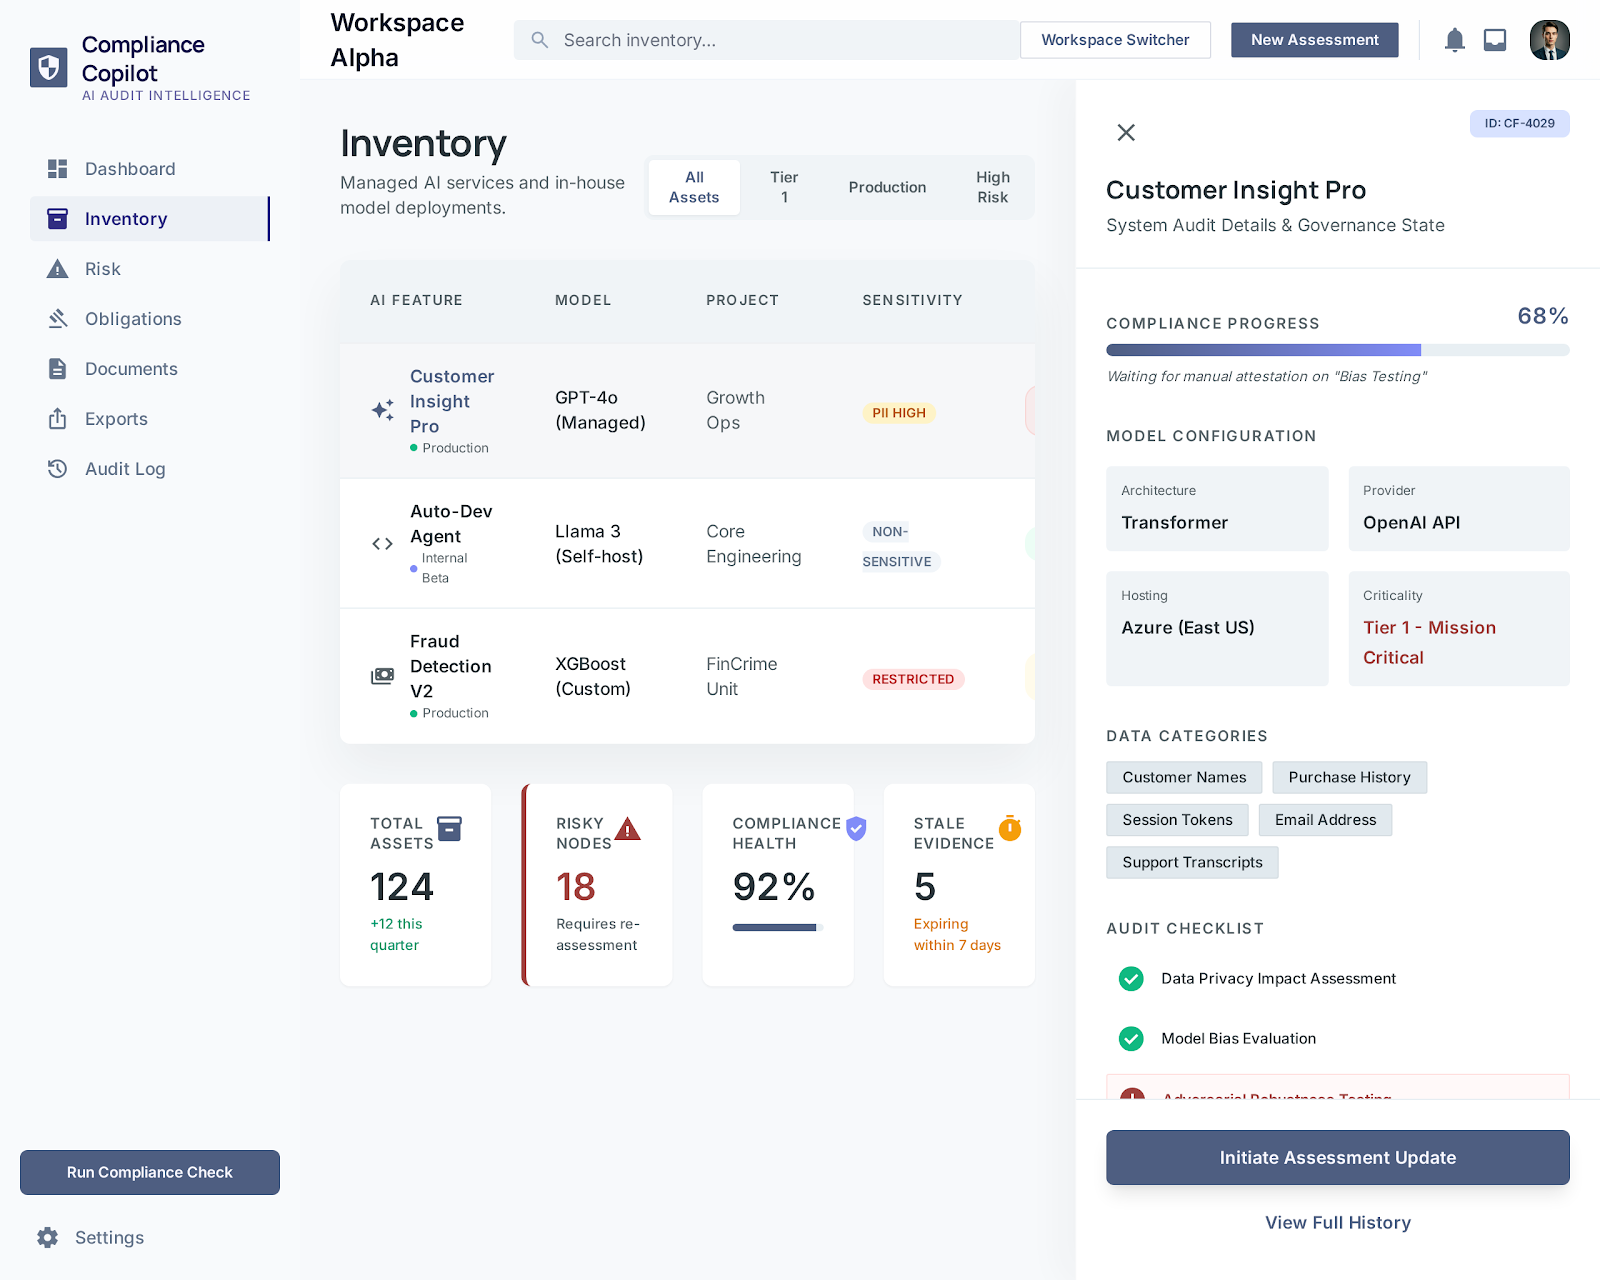Close the Customer Insight Pro details panel
This screenshot has width=1600, height=1280.
point(1126,132)
